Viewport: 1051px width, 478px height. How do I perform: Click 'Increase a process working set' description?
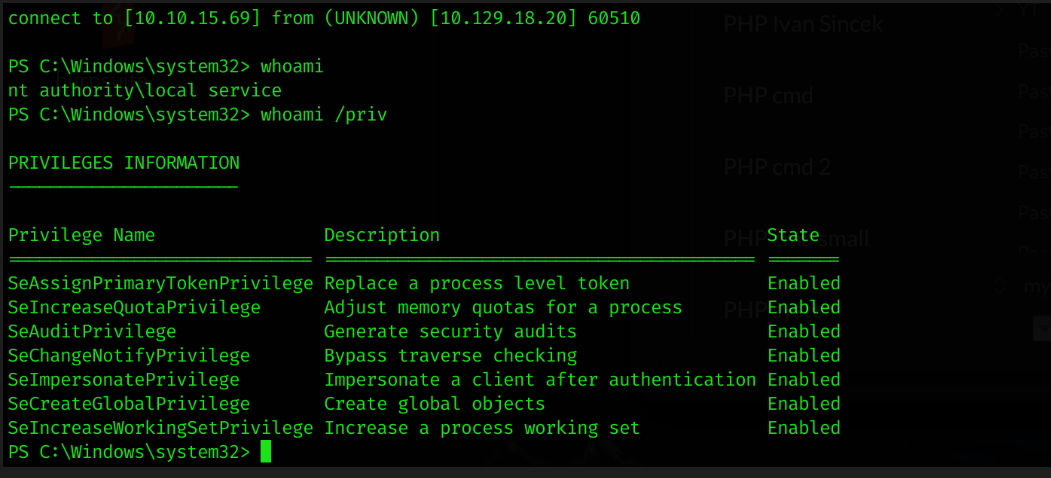pyautogui.click(x=483, y=428)
